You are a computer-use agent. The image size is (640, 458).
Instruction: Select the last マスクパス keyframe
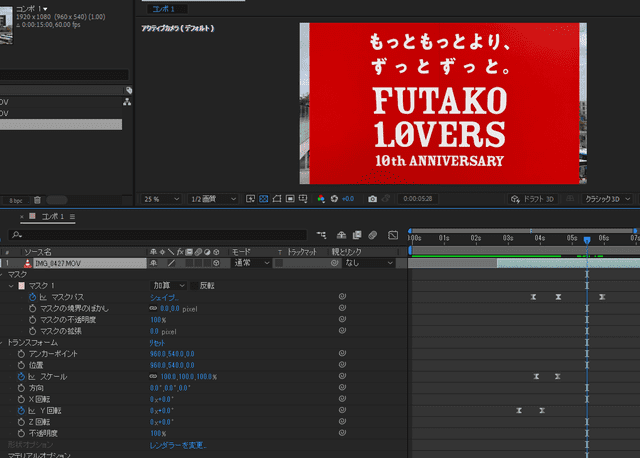click(602, 297)
